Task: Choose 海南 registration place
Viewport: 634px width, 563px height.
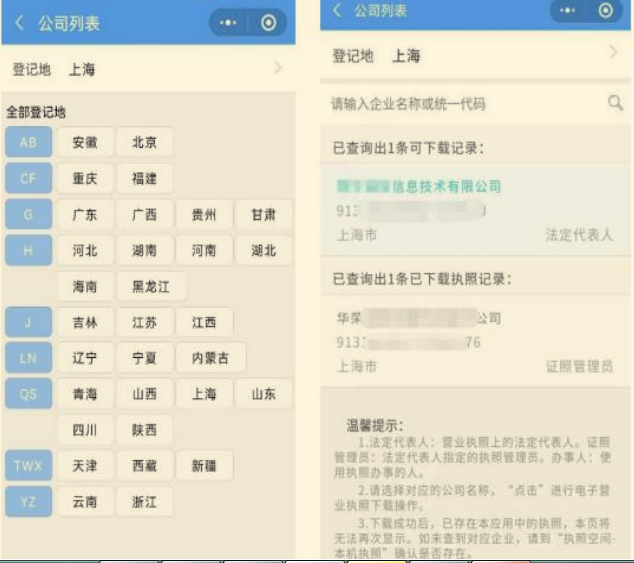Action: click(x=85, y=286)
